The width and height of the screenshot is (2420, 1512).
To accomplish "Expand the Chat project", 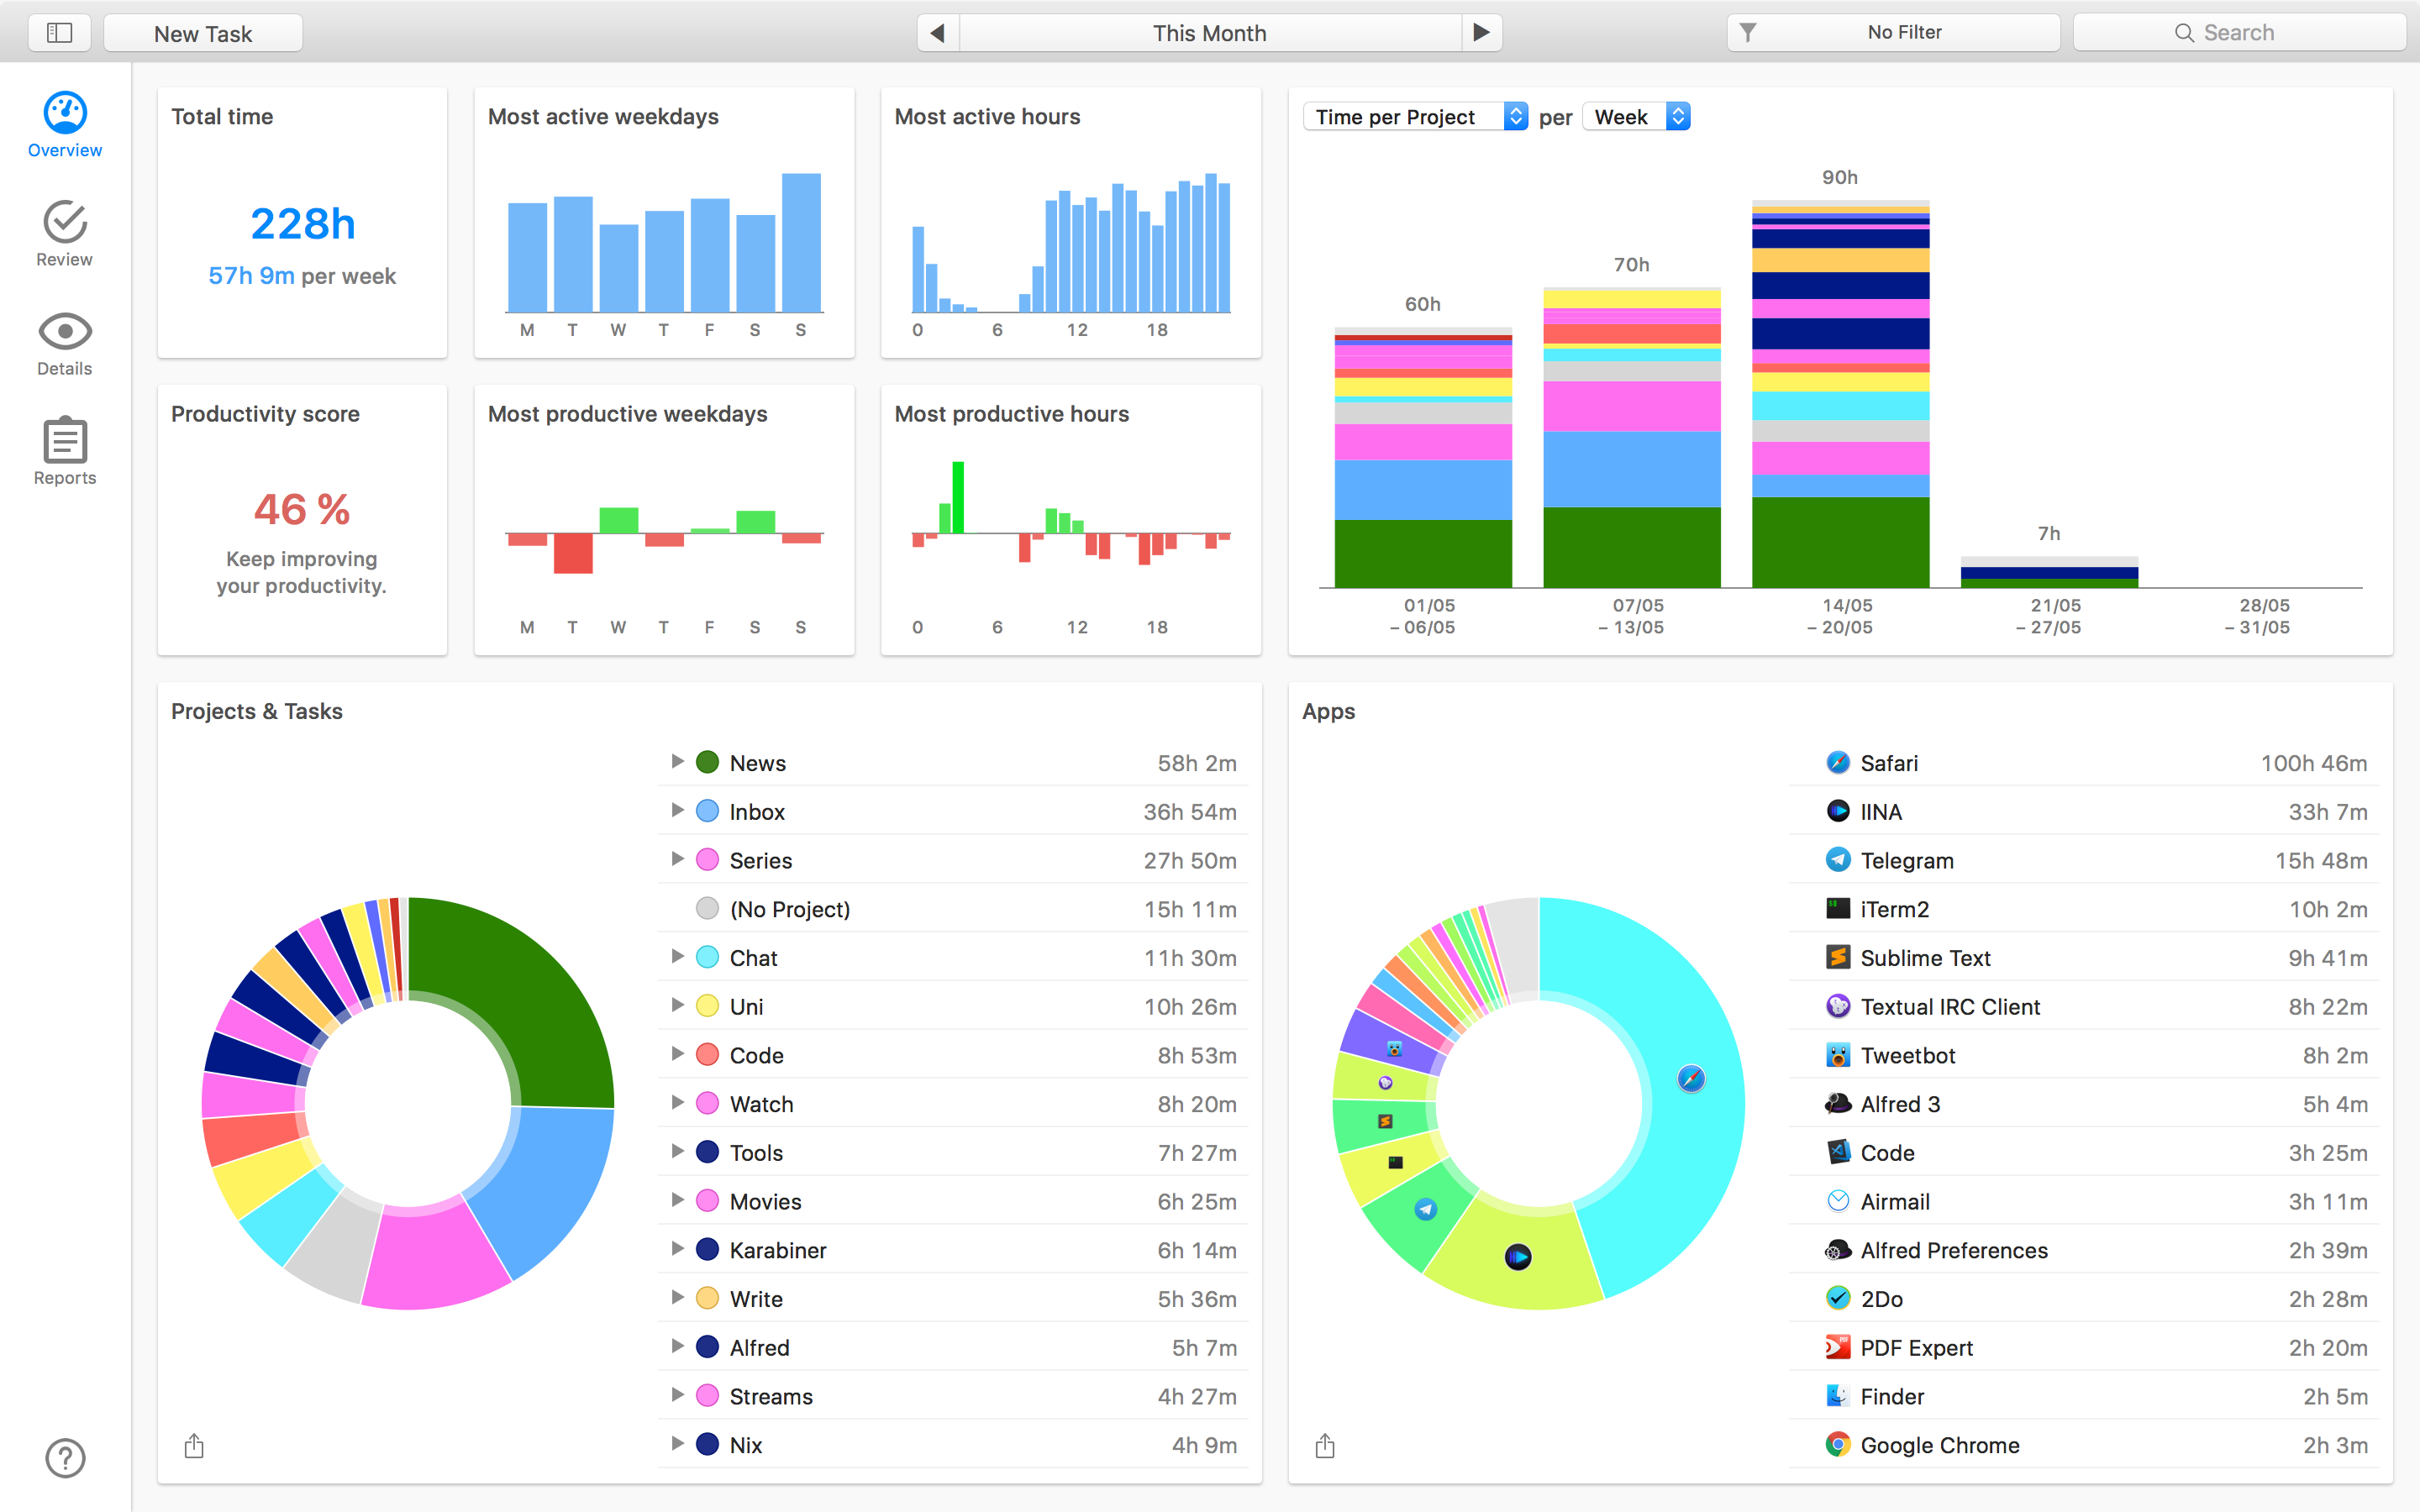I will pyautogui.click(x=677, y=957).
